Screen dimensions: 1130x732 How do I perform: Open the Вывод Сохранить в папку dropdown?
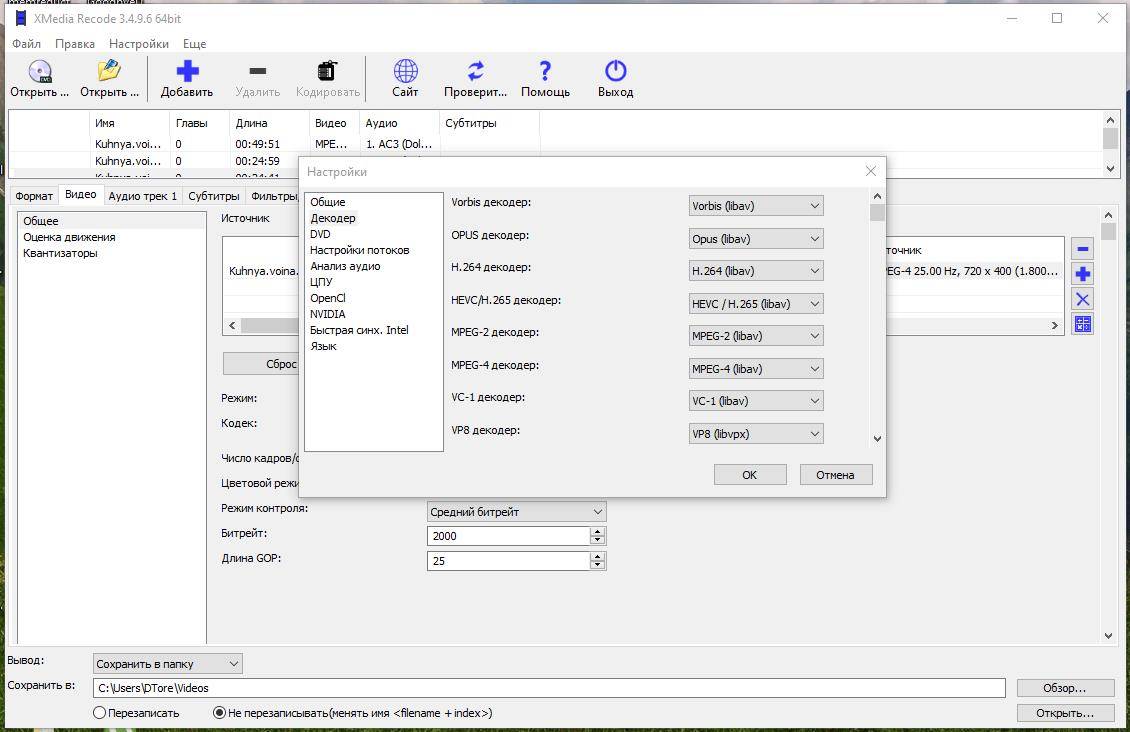tap(168, 664)
